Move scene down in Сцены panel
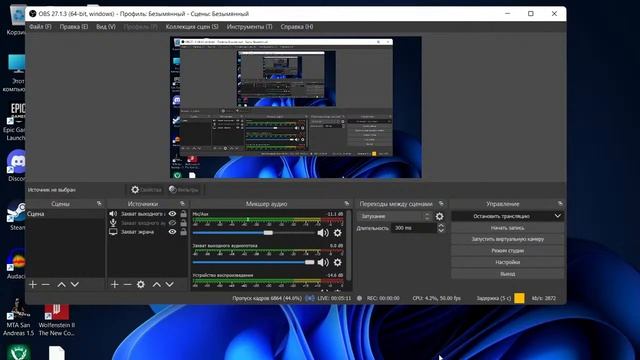 pyautogui.click(x=75, y=284)
